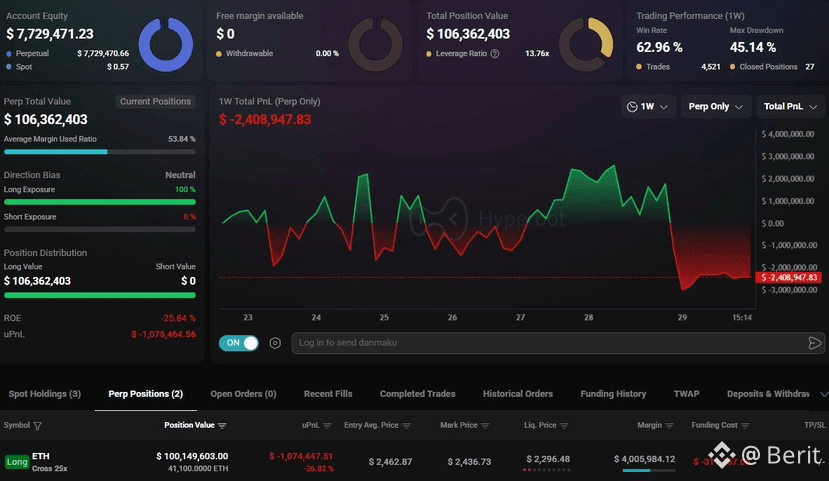
Task: Sort by Position Value icon
Action: (222, 426)
